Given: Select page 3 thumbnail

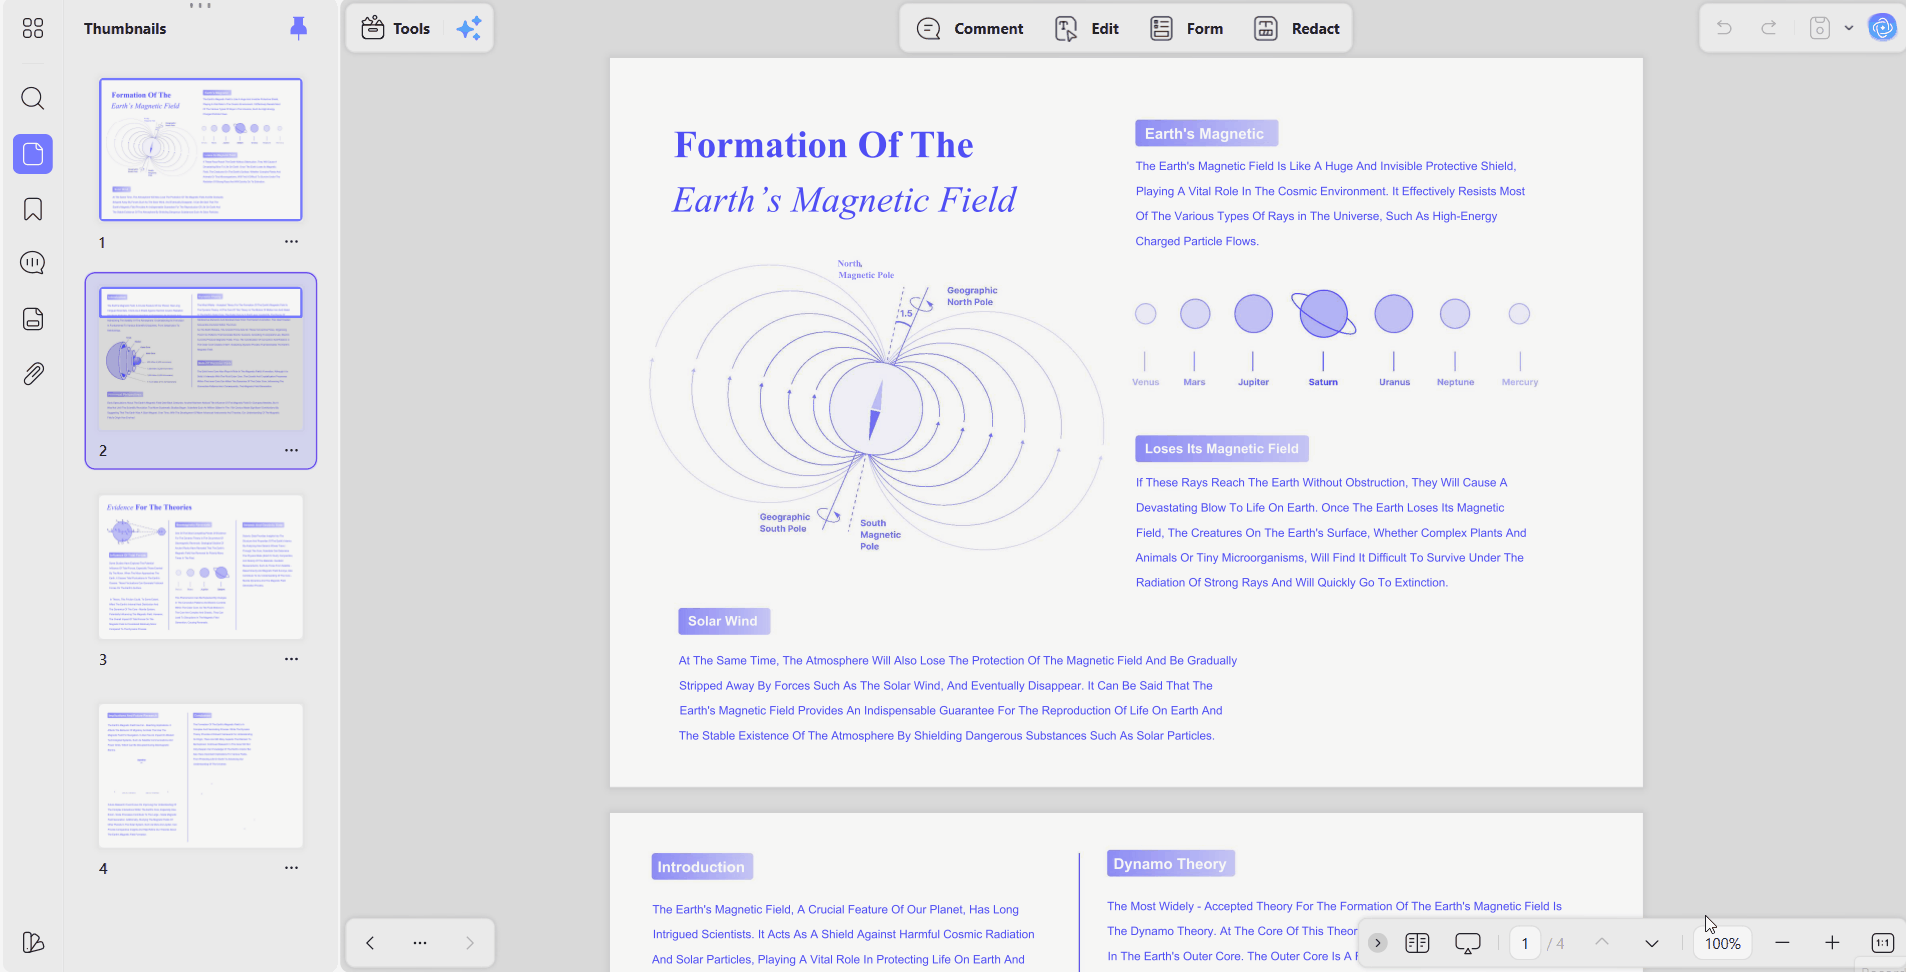Looking at the screenshot, I should pyautogui.click(x=201, y=567).
